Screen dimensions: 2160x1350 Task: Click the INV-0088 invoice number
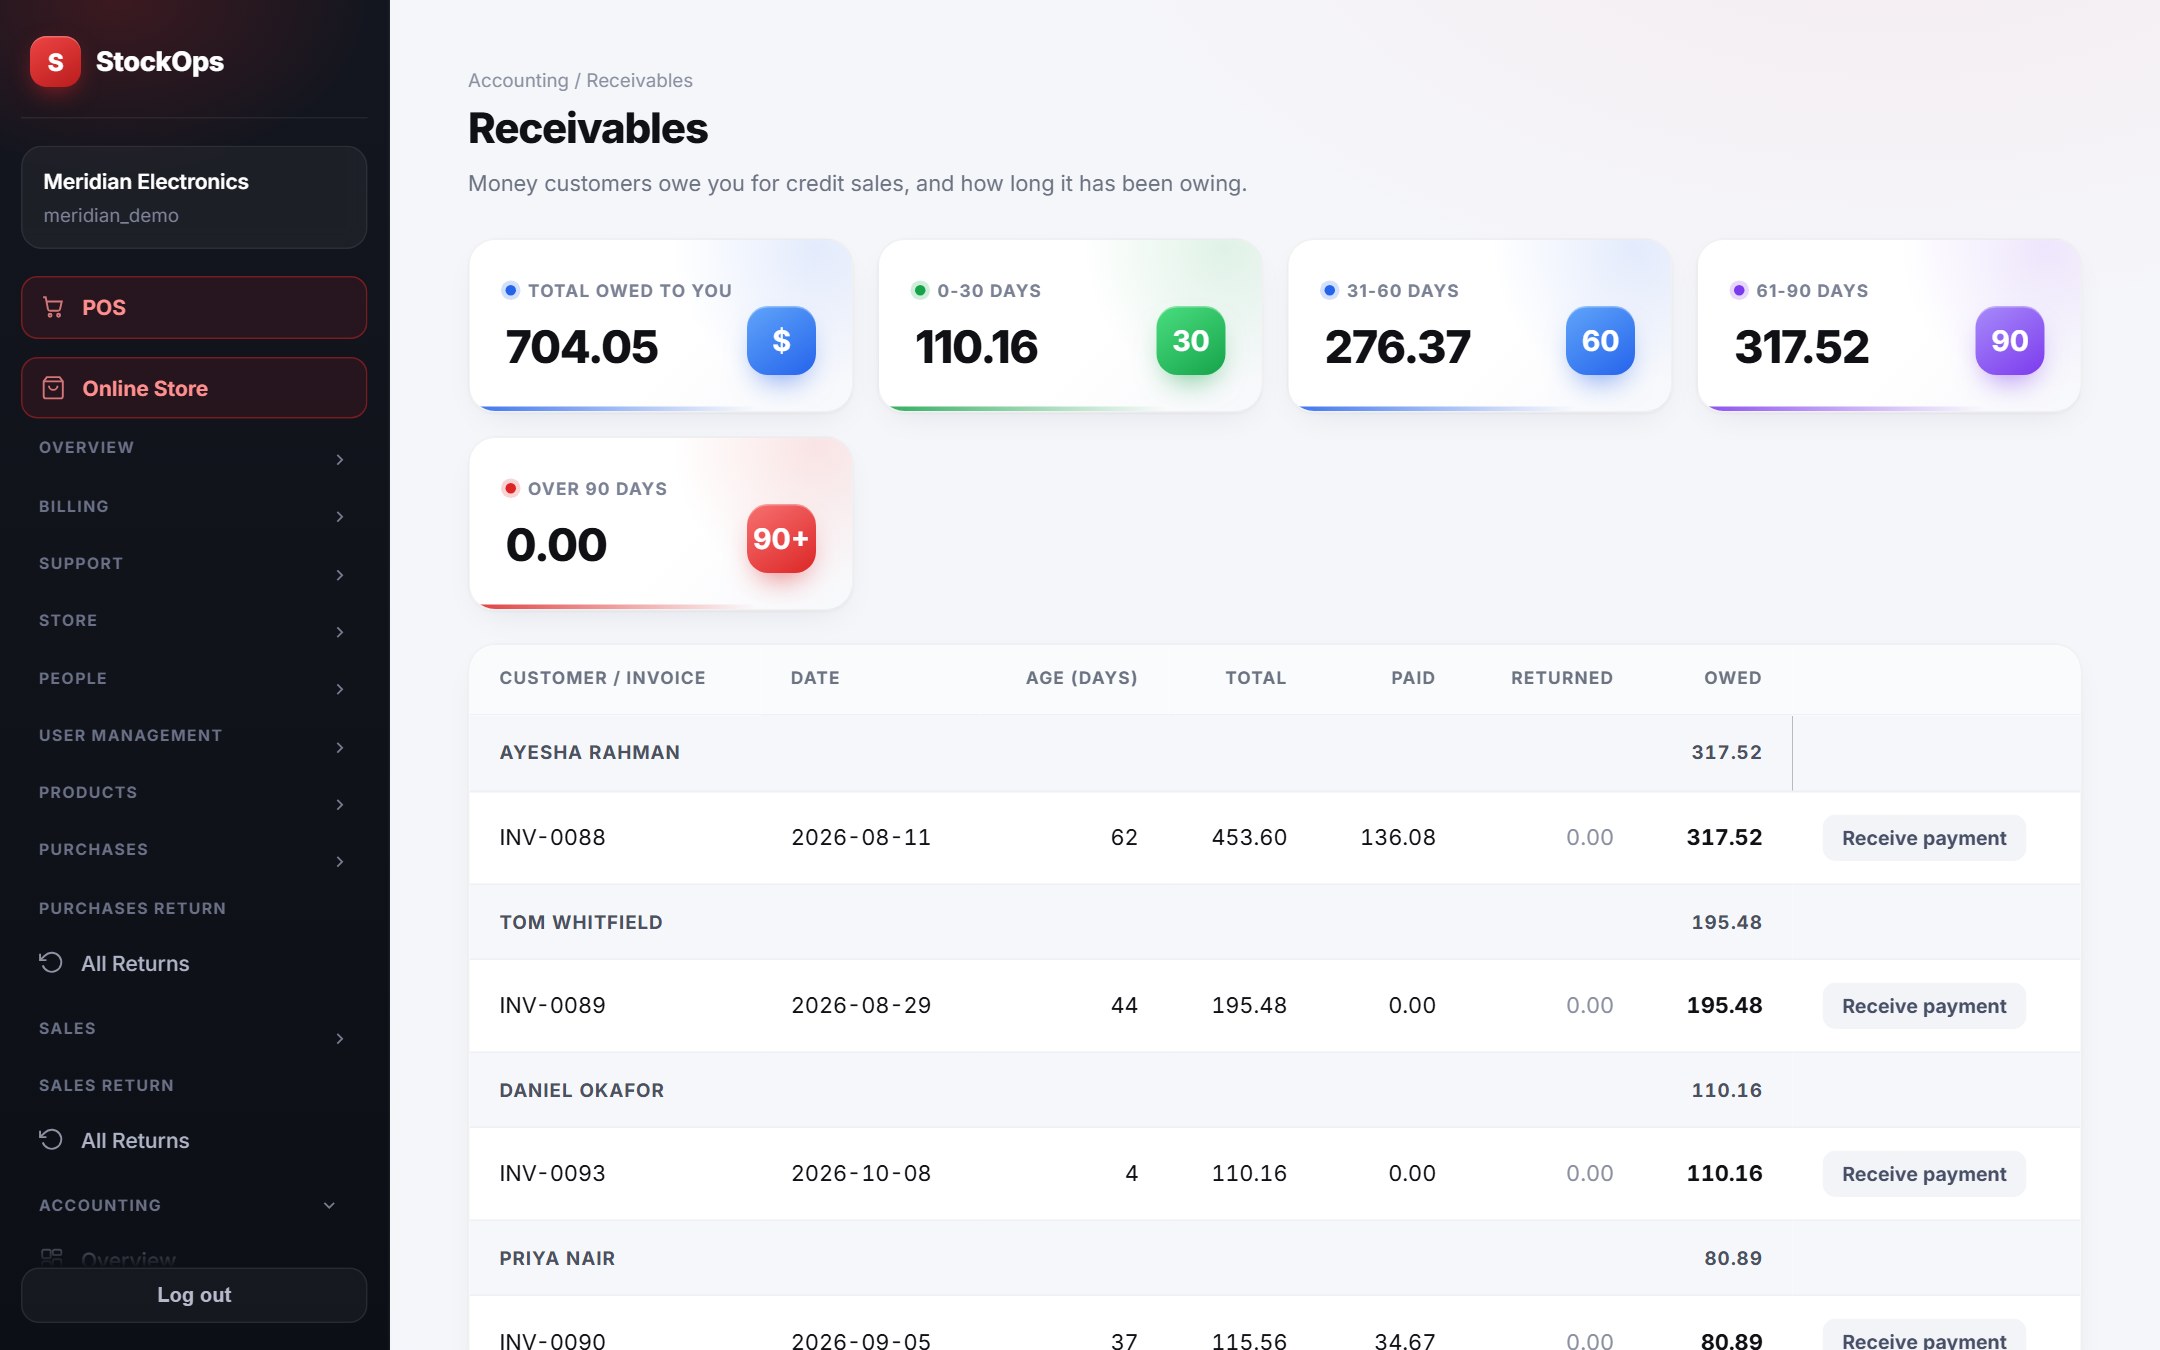point(552,837)
